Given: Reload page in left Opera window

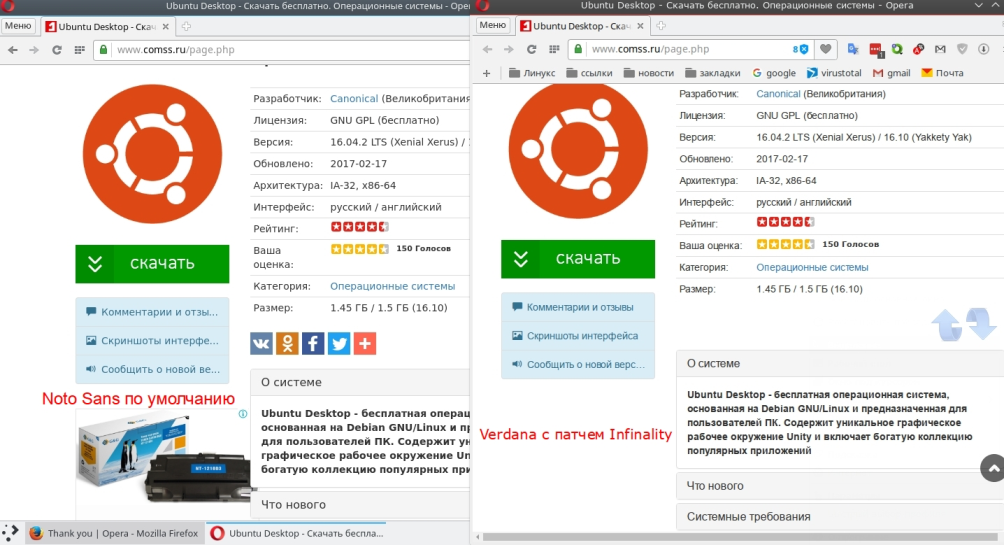Looking at the screenshot, I should click(x=57, y=50).
